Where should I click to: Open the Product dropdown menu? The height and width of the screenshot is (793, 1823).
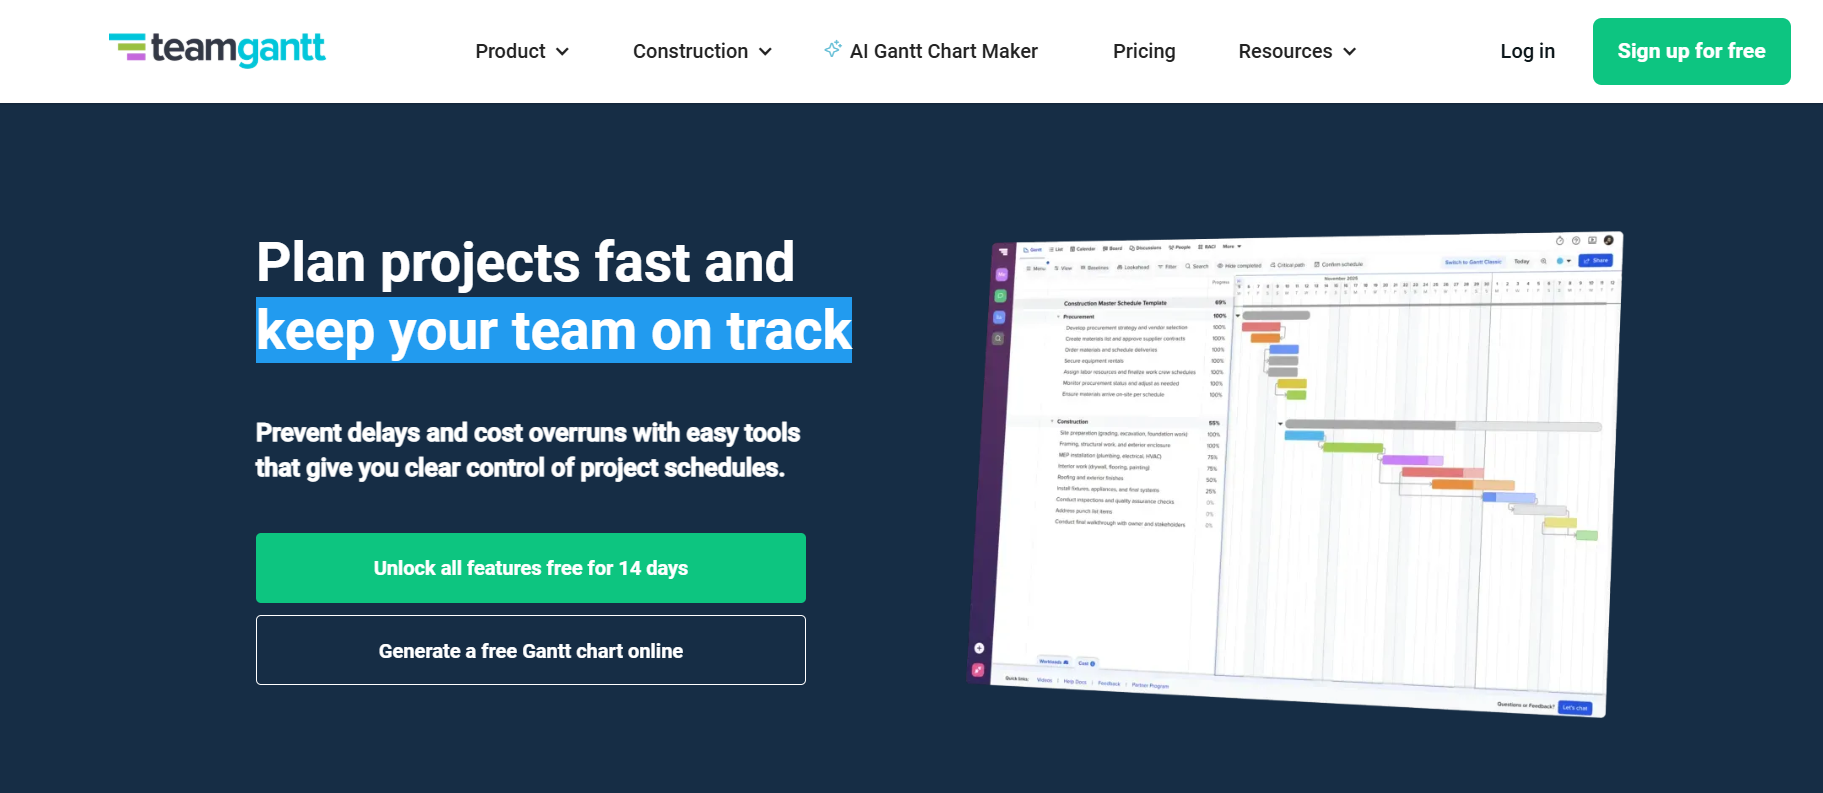(x=522, y=51)
